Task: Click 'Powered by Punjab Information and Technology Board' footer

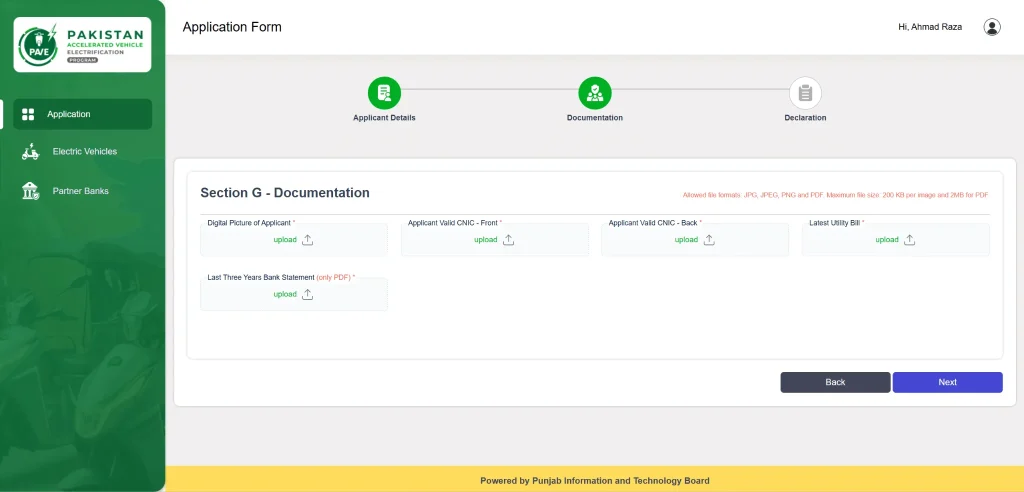Action: tap(594, 481)
